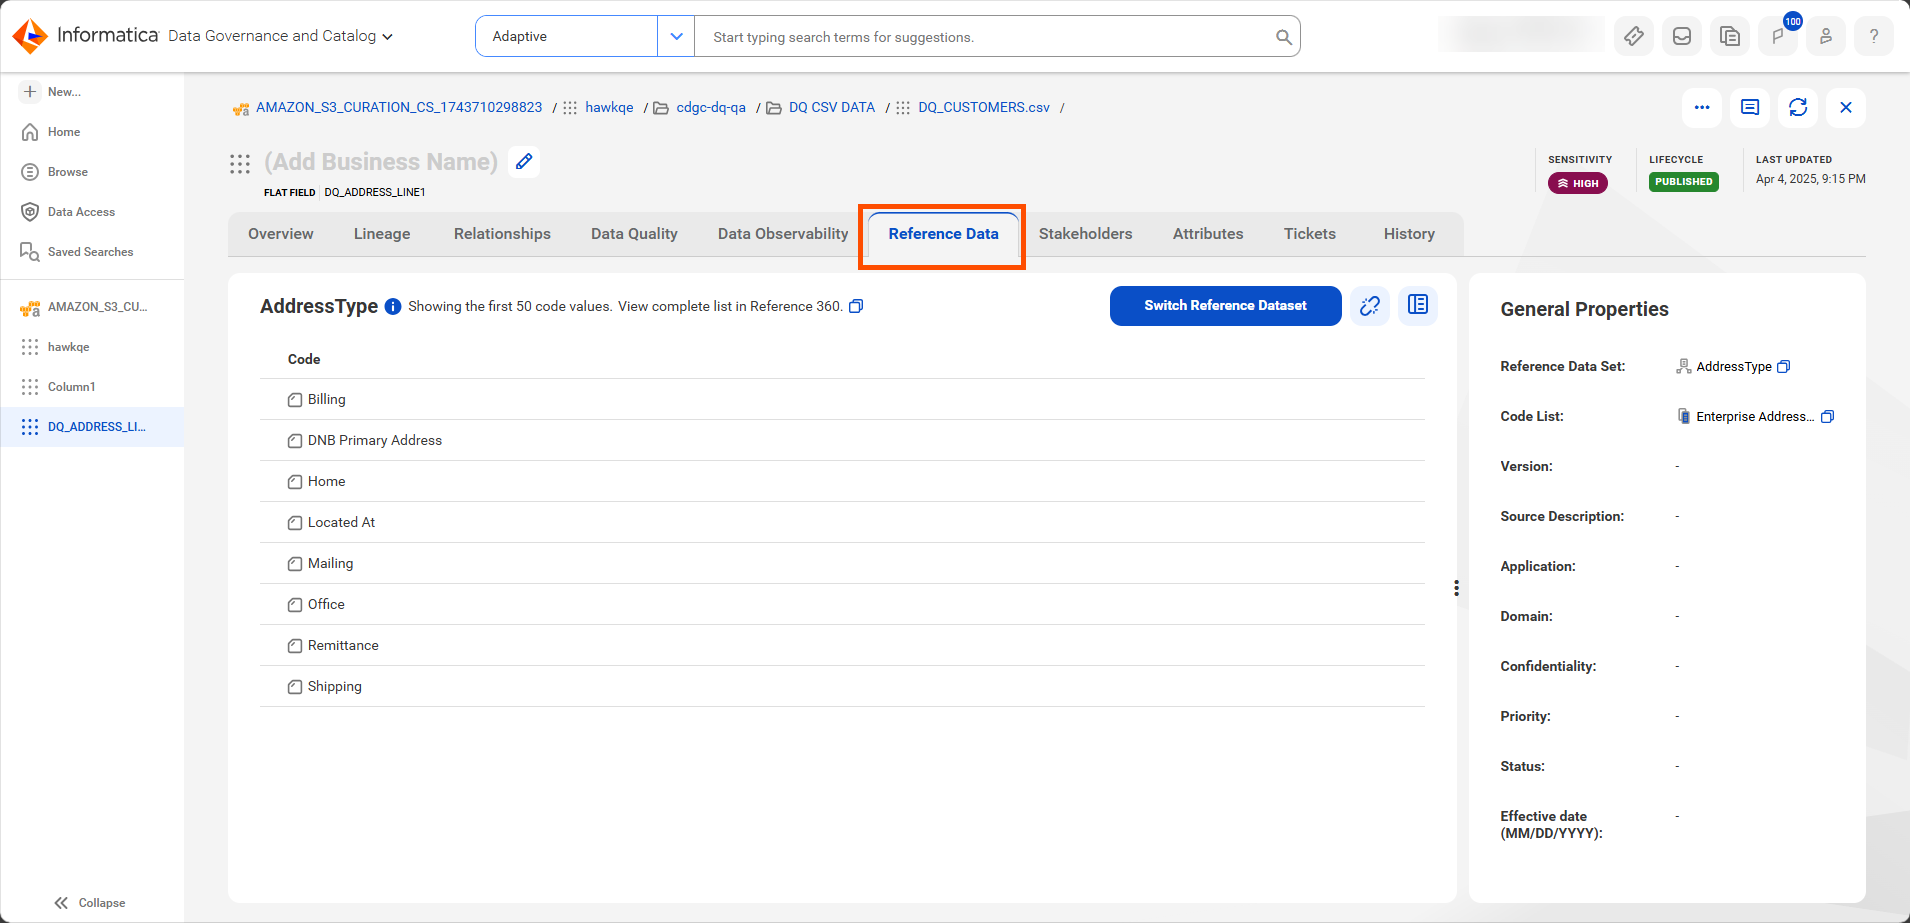Open the inbox tray icon in header

[x=1682, y=36]
